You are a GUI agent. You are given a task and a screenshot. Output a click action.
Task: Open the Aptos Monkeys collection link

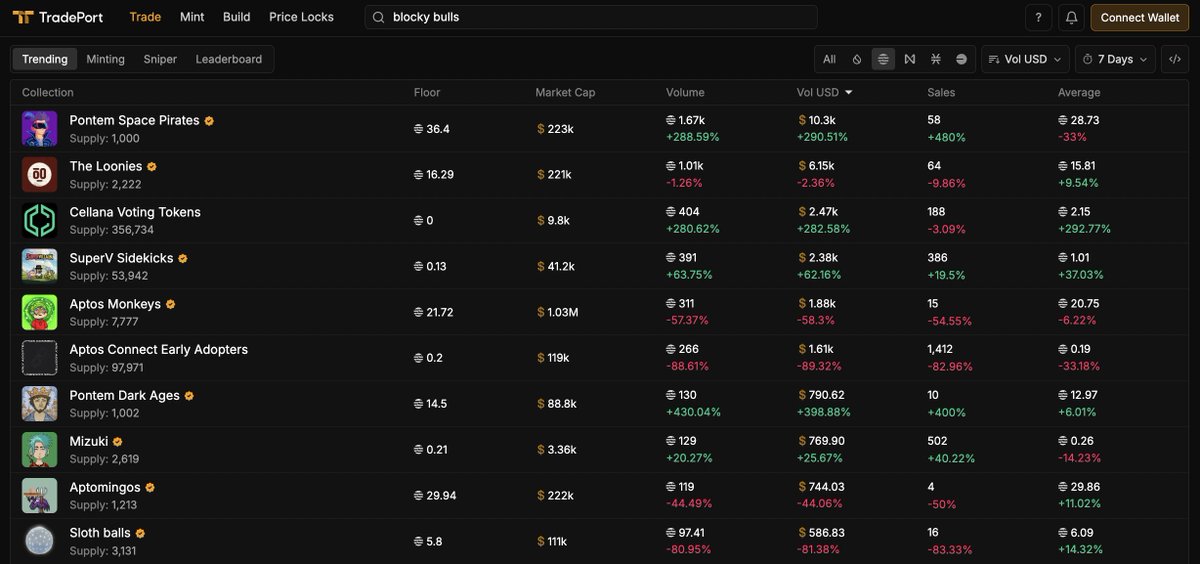click(115, 304)
